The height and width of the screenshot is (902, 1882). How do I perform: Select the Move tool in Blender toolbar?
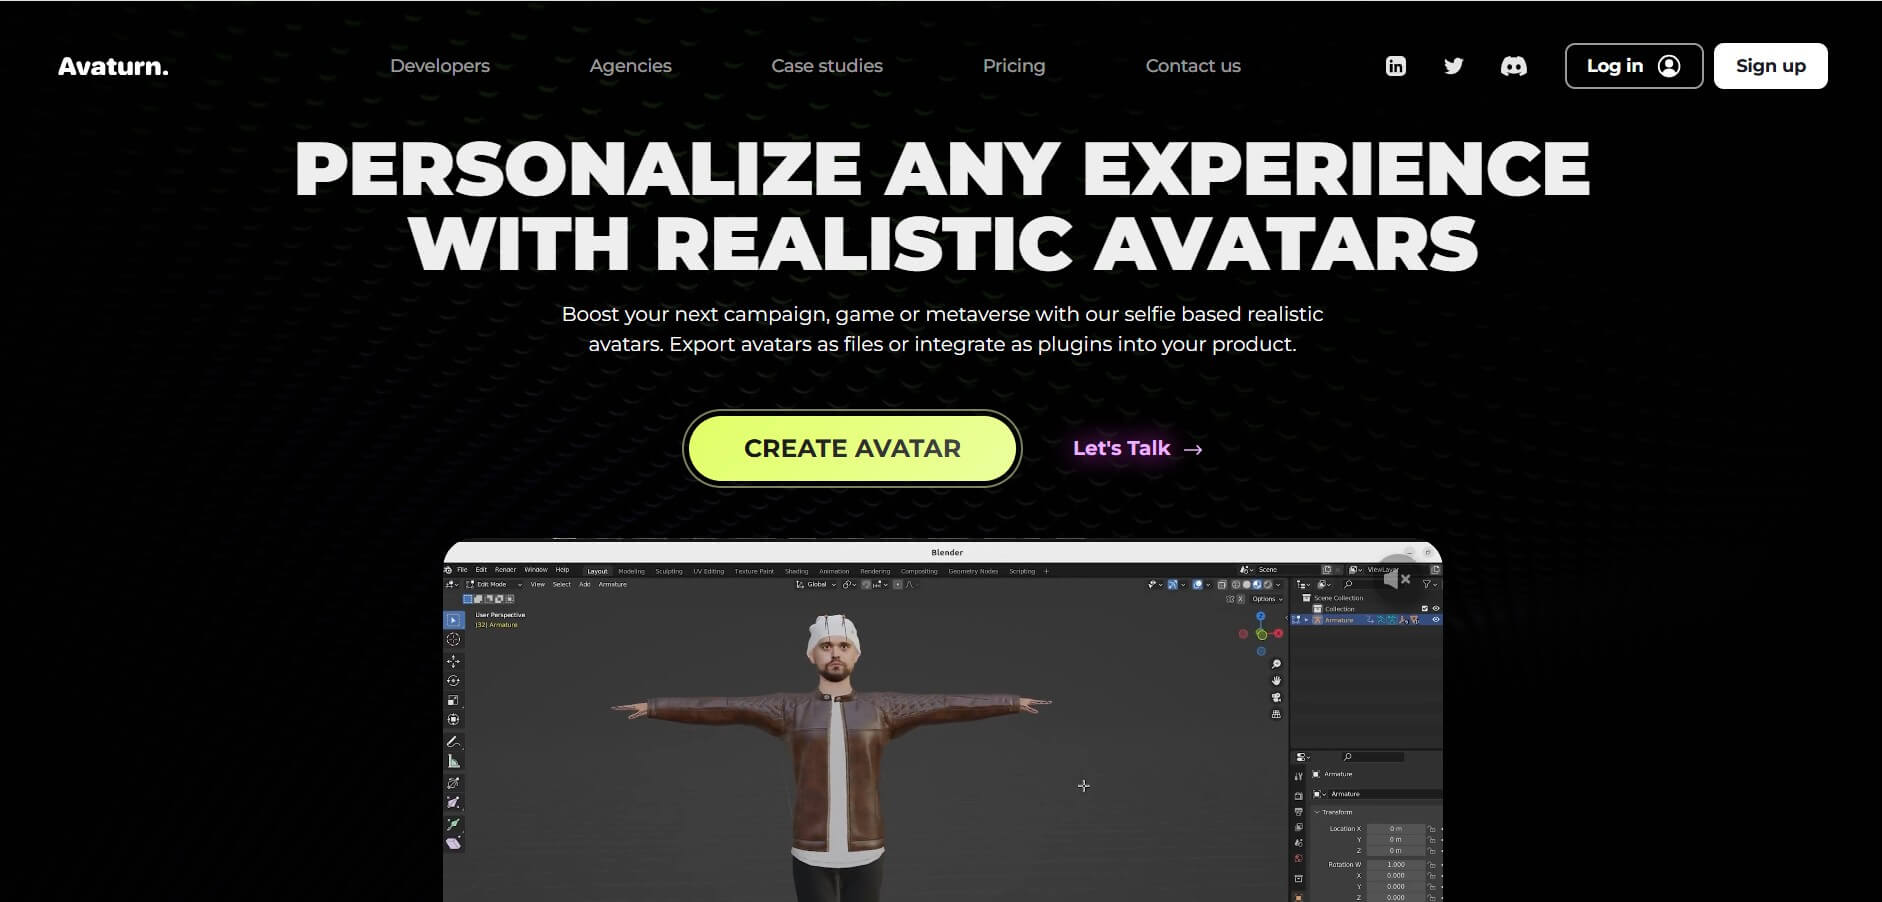[453, 661]
